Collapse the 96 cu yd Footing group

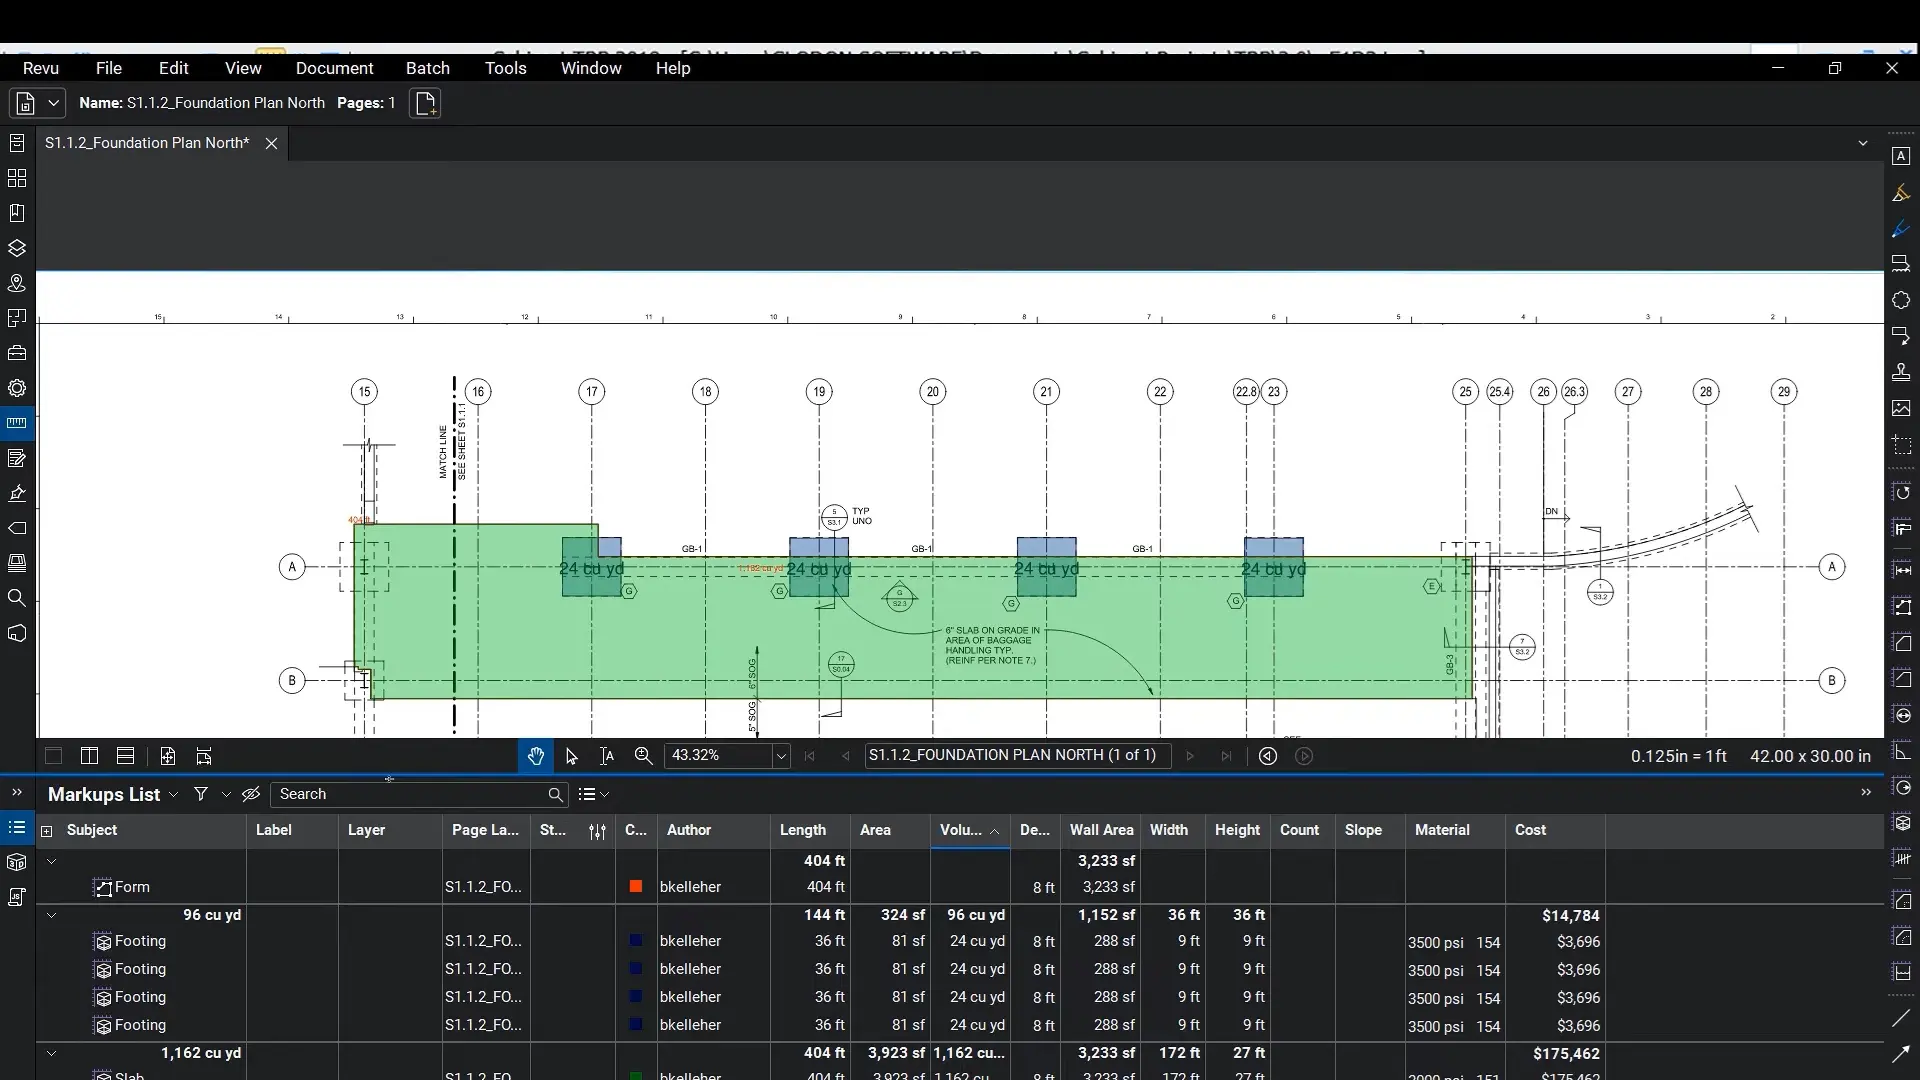point(52,915)
